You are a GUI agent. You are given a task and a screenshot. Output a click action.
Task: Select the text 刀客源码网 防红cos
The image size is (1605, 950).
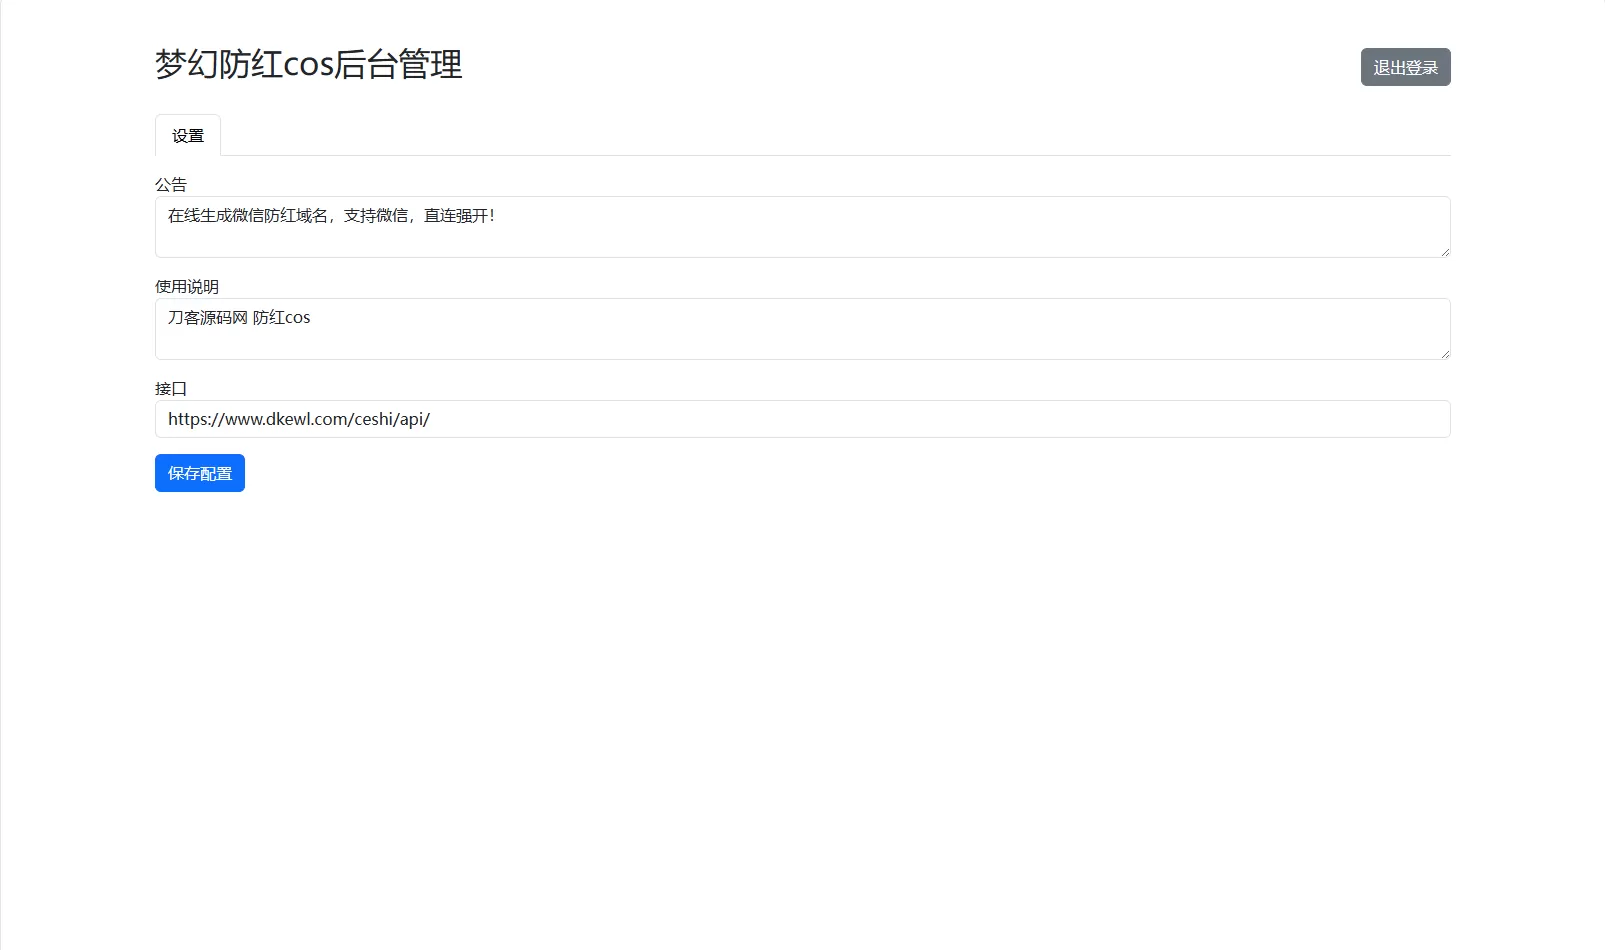(x=239, y=317)
